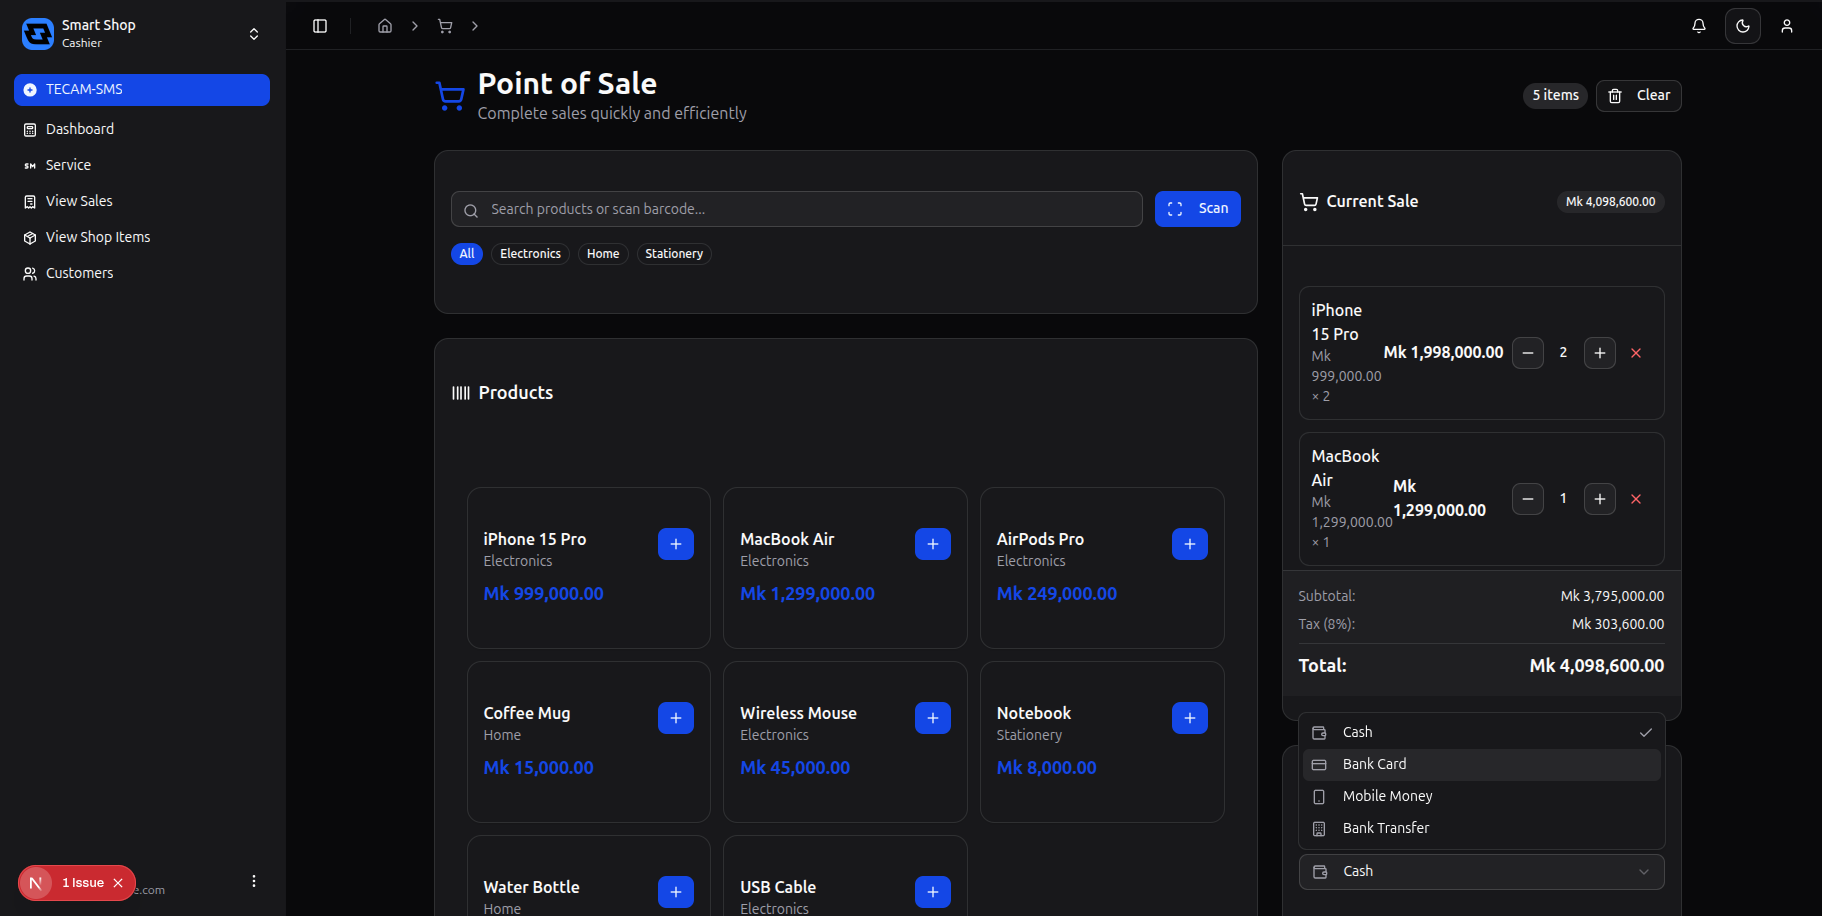Add Water Bottle to cart
The height and width of the screenshot is (916, 1822).
[676, 892]
